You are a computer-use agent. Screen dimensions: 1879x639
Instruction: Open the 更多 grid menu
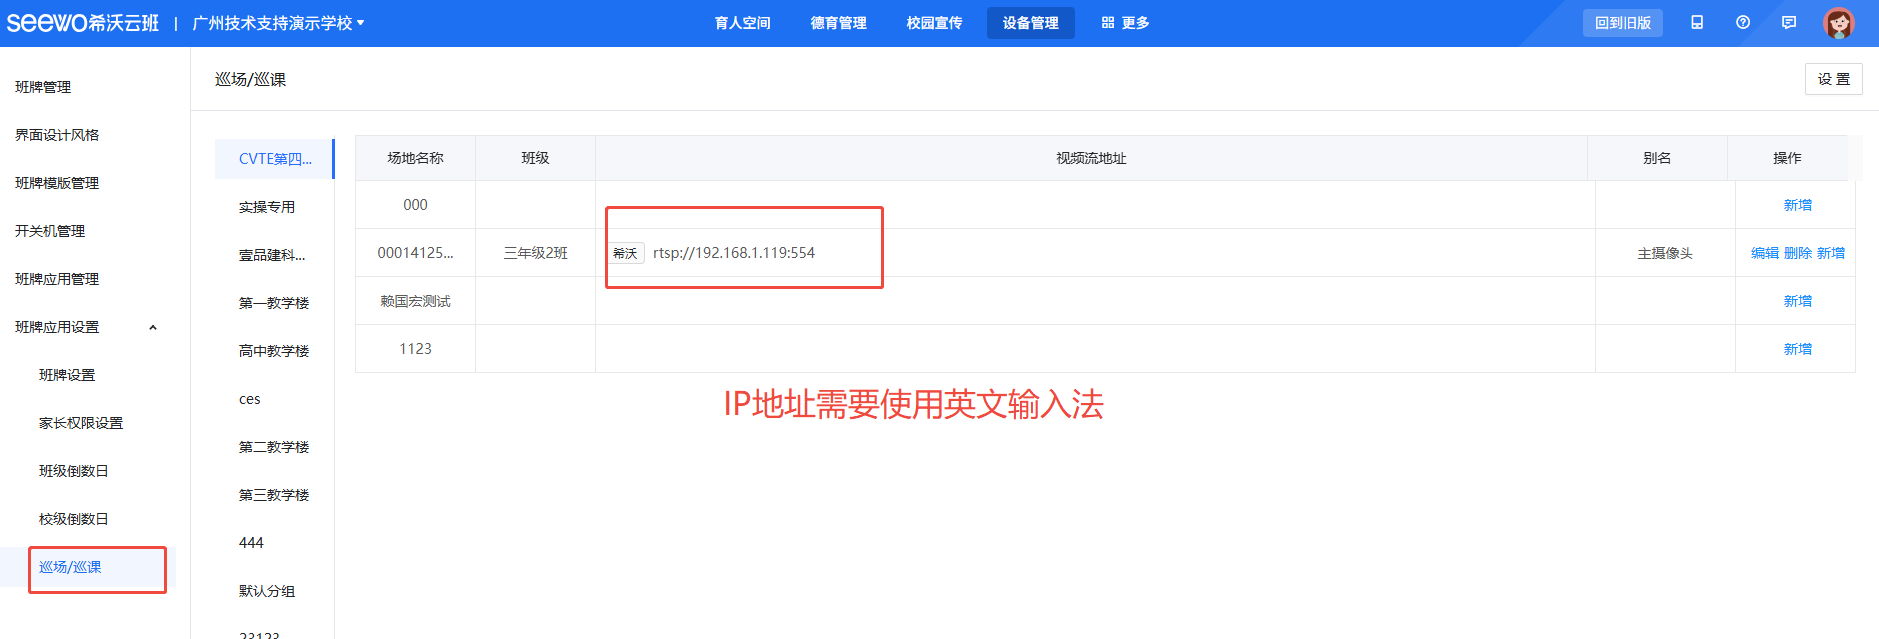pos(1125,23)
